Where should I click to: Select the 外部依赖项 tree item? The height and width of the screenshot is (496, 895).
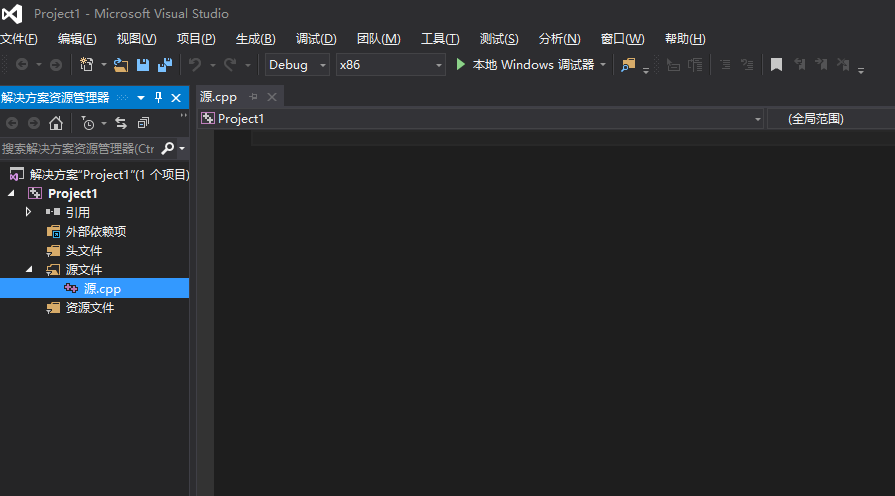click(x=95, y=232)
